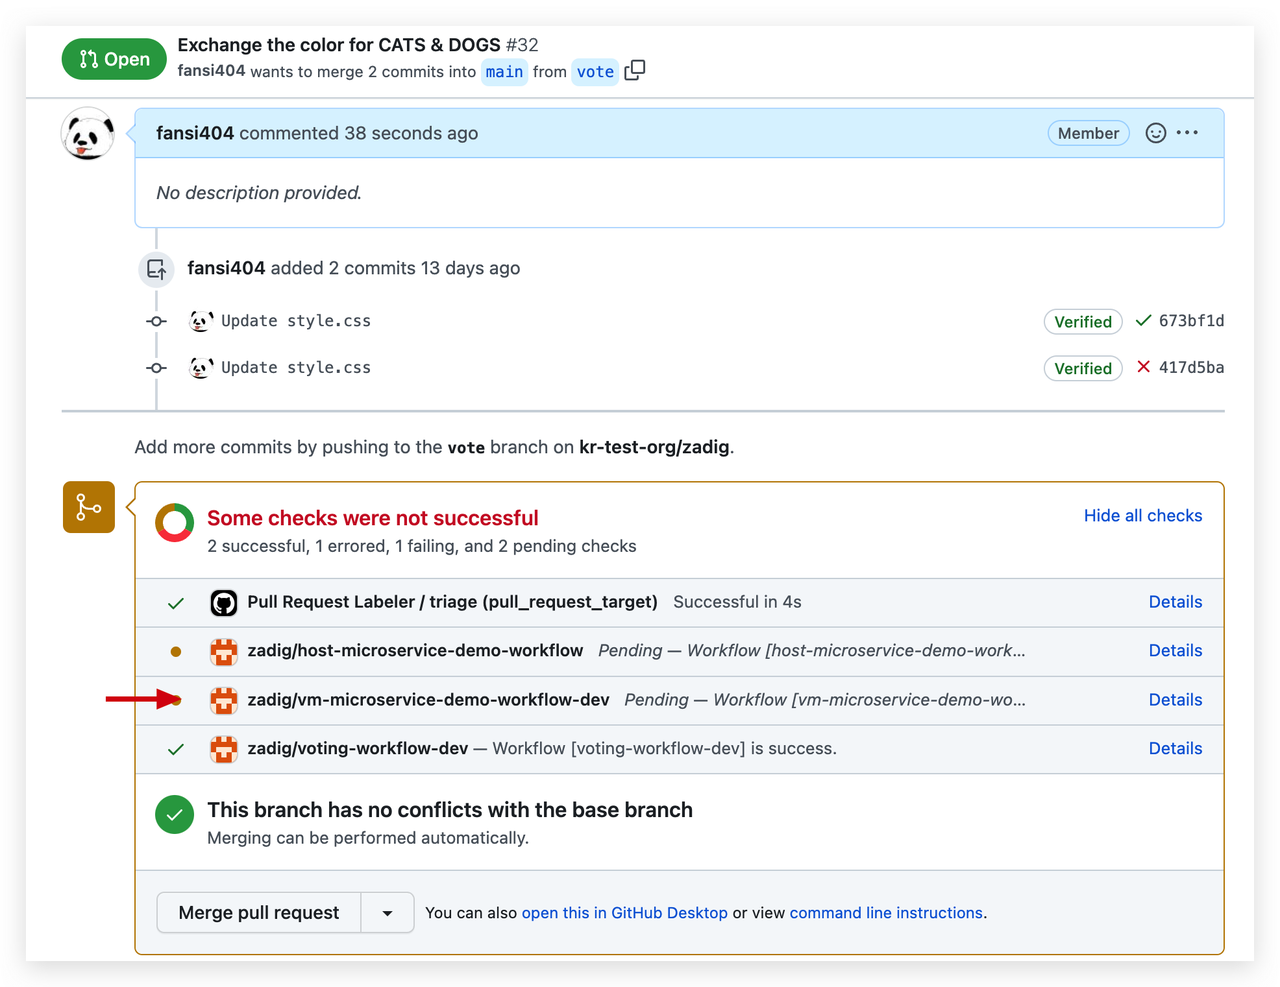Click open this in GitHub Desktop link
The image size is (1280, 987).
tap(624, 913)
